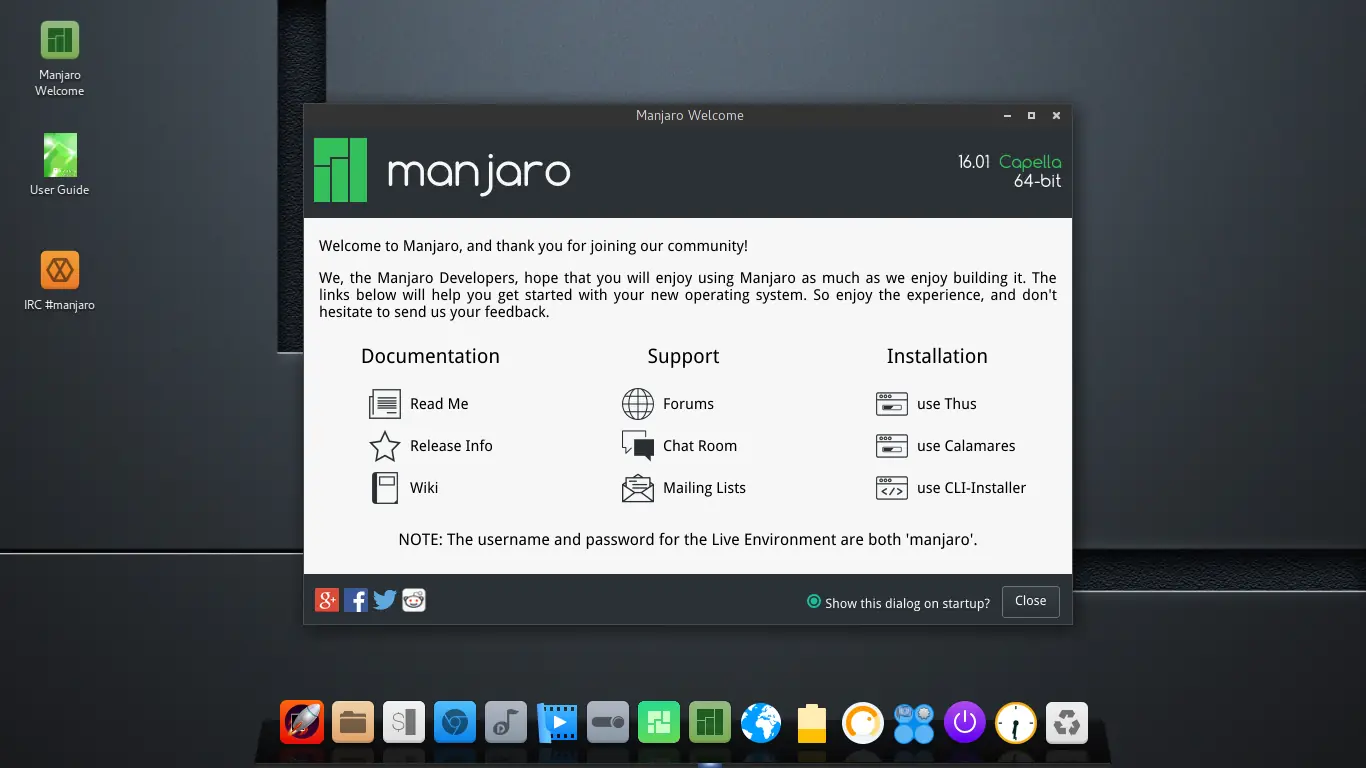Minimize the Manjaro Welcome window
The image size is (1366, 768).
pos(1006,116)
